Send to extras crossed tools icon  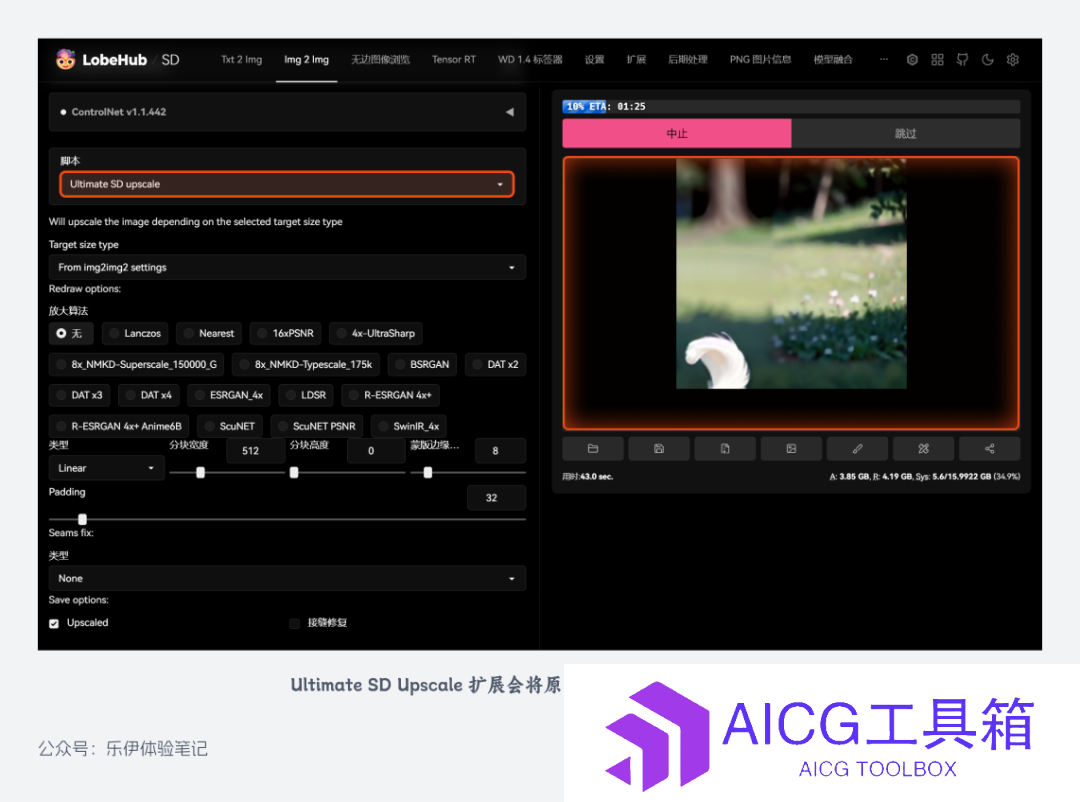click(924, 449)
